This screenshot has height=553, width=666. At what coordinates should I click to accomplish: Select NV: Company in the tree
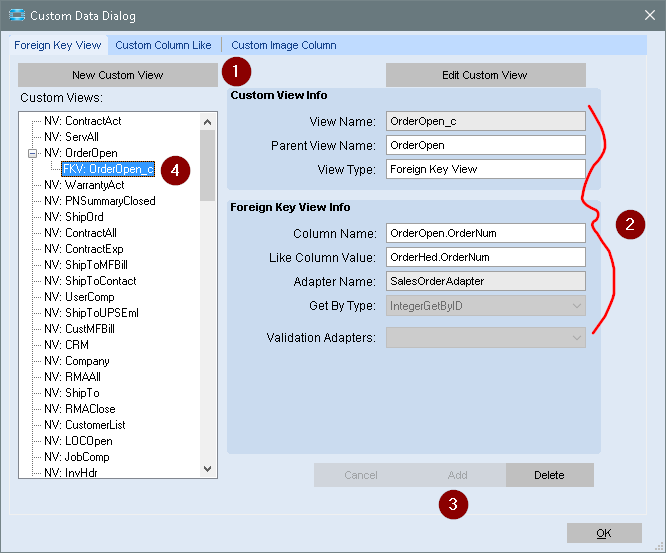click(76, 361)
